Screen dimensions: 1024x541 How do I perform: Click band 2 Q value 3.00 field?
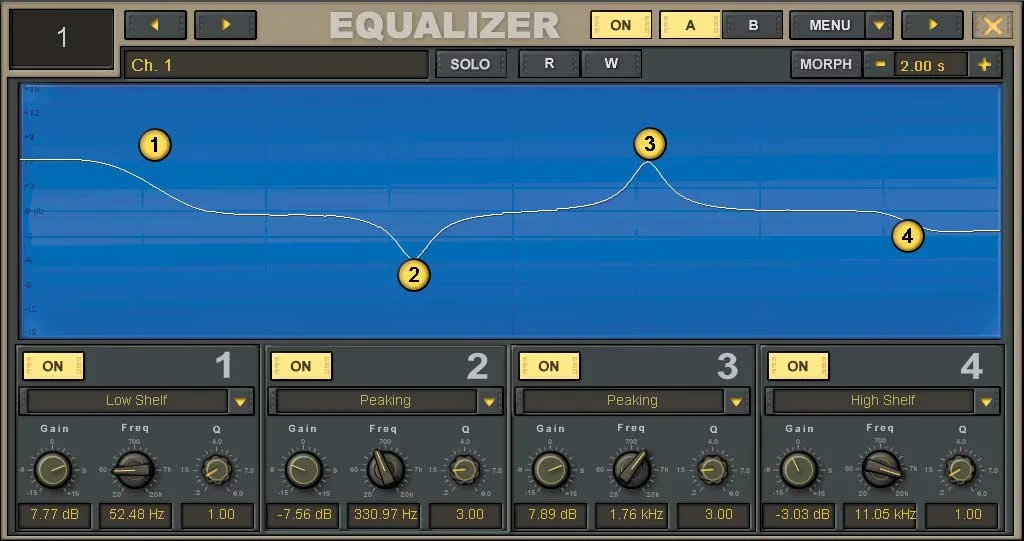tap(466, 515)
